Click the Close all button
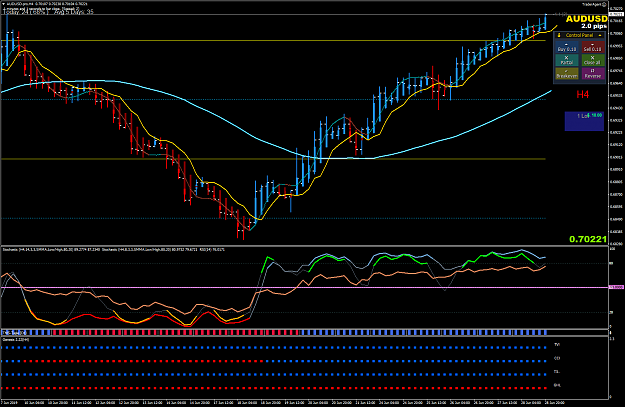625x407 pixels. [592, 60]
